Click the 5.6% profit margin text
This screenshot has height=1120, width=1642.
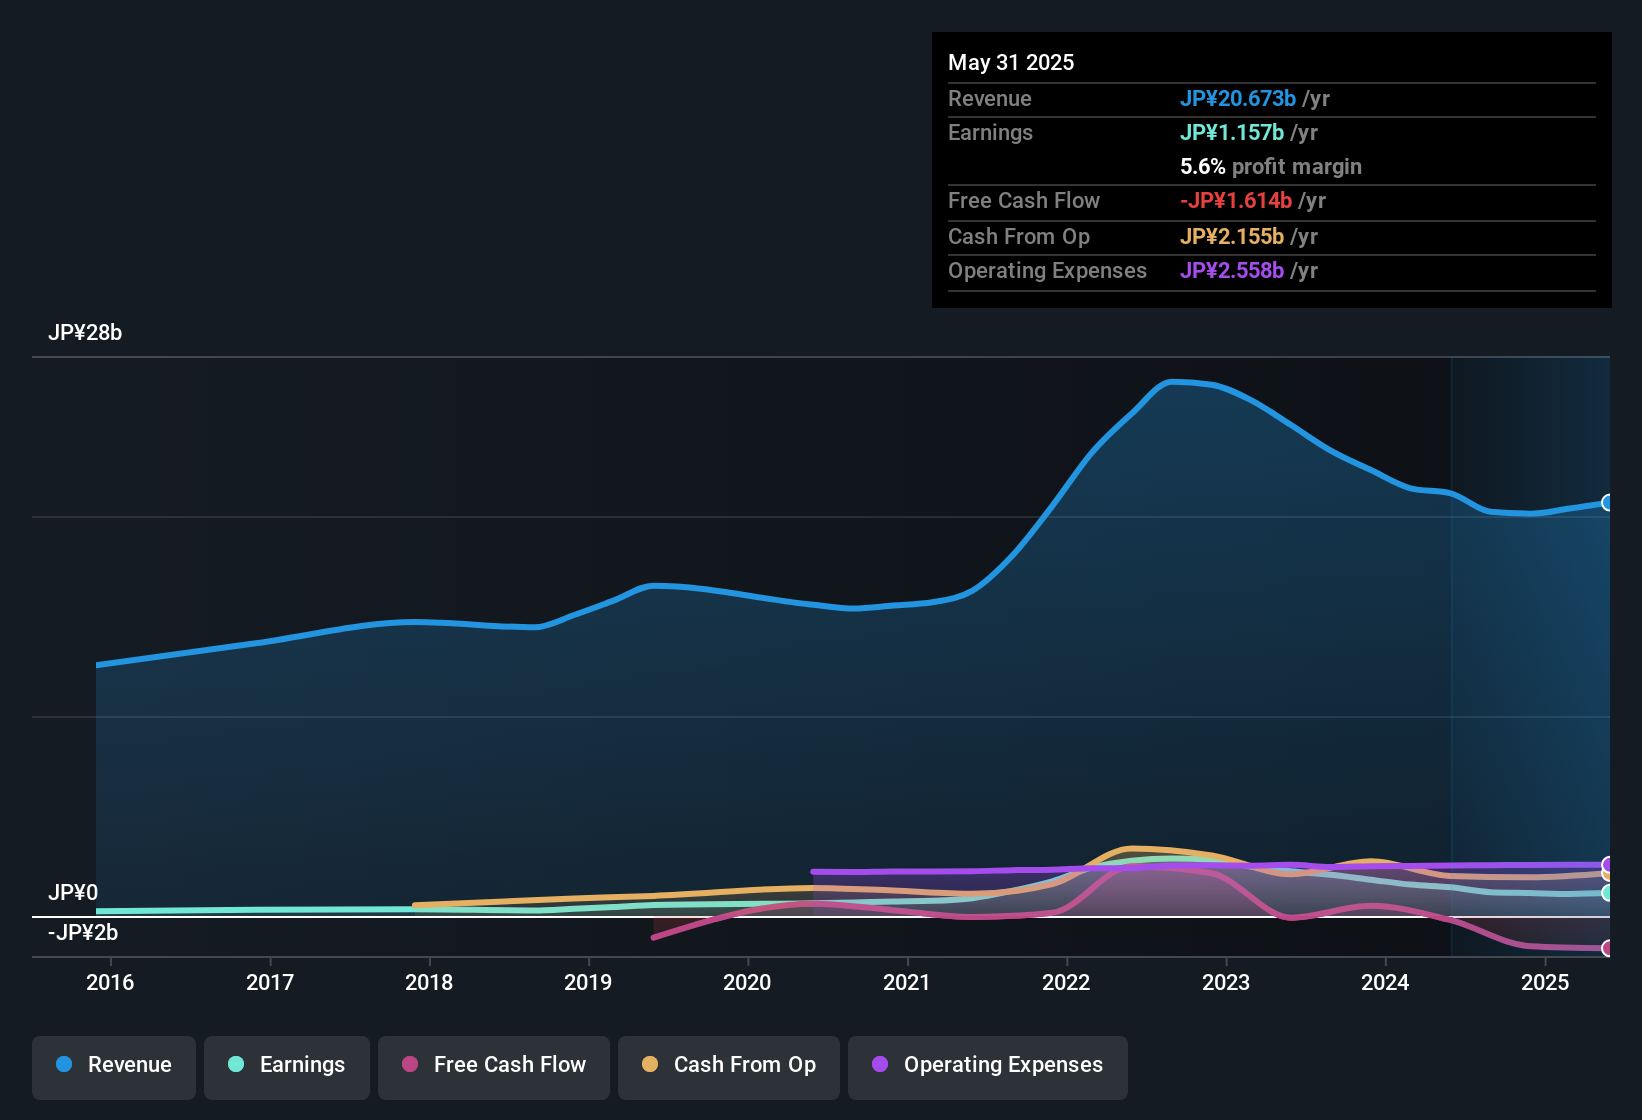tap(1271, 167)
